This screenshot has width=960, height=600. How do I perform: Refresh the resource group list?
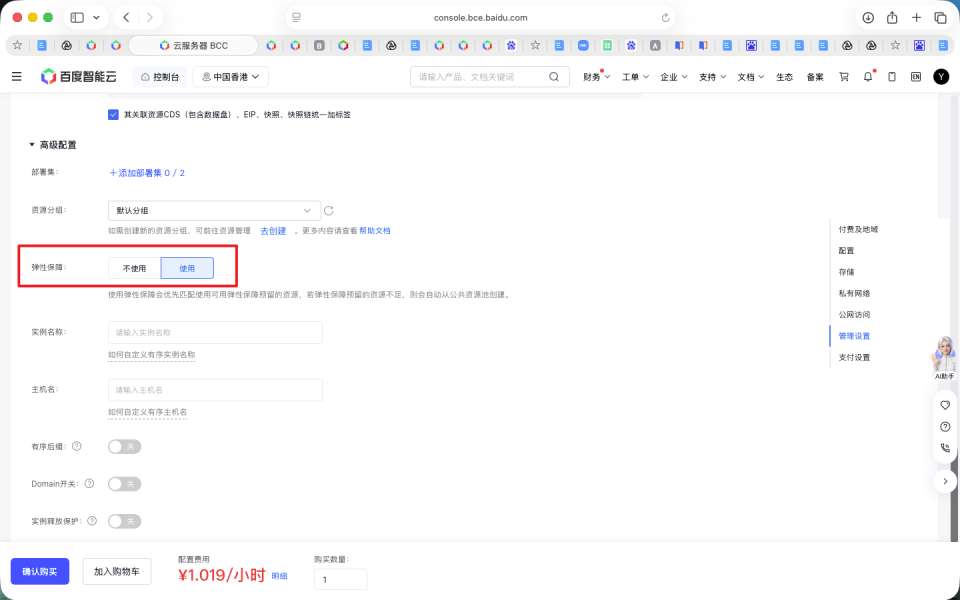click(329, 211)
